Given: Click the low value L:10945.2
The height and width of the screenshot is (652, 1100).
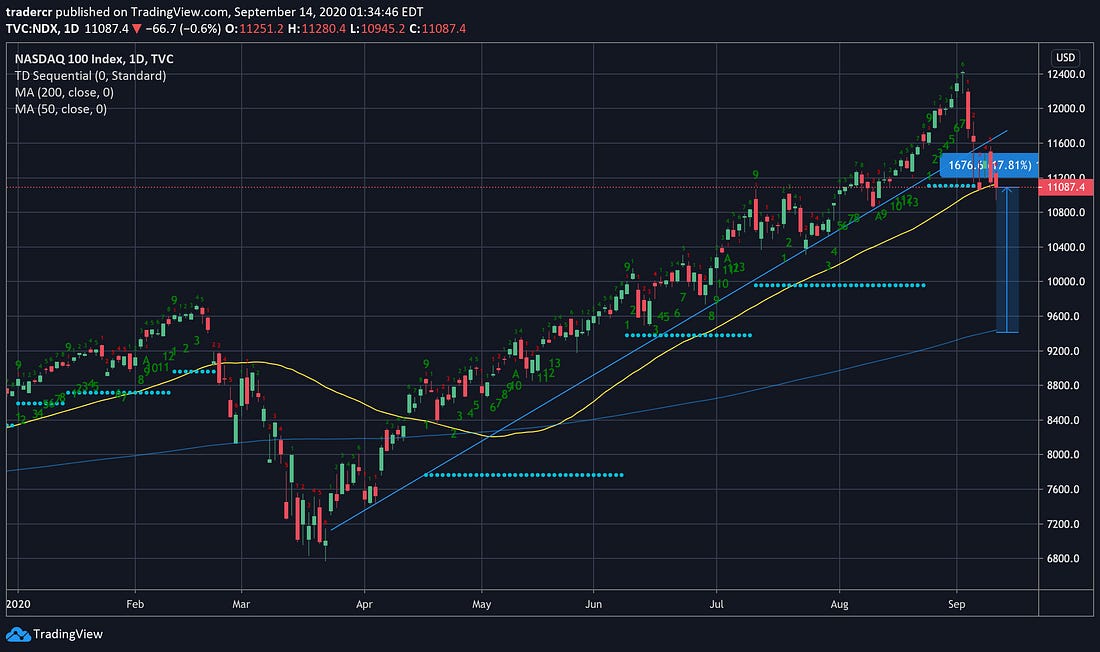Looking at the screenshot, I should tap(377, 29).
